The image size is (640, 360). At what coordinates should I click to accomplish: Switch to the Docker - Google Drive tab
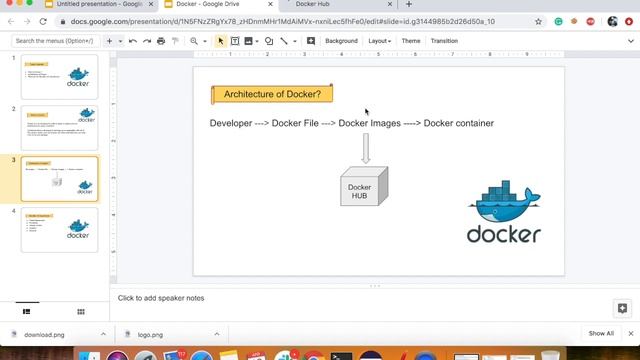(219, 4)
